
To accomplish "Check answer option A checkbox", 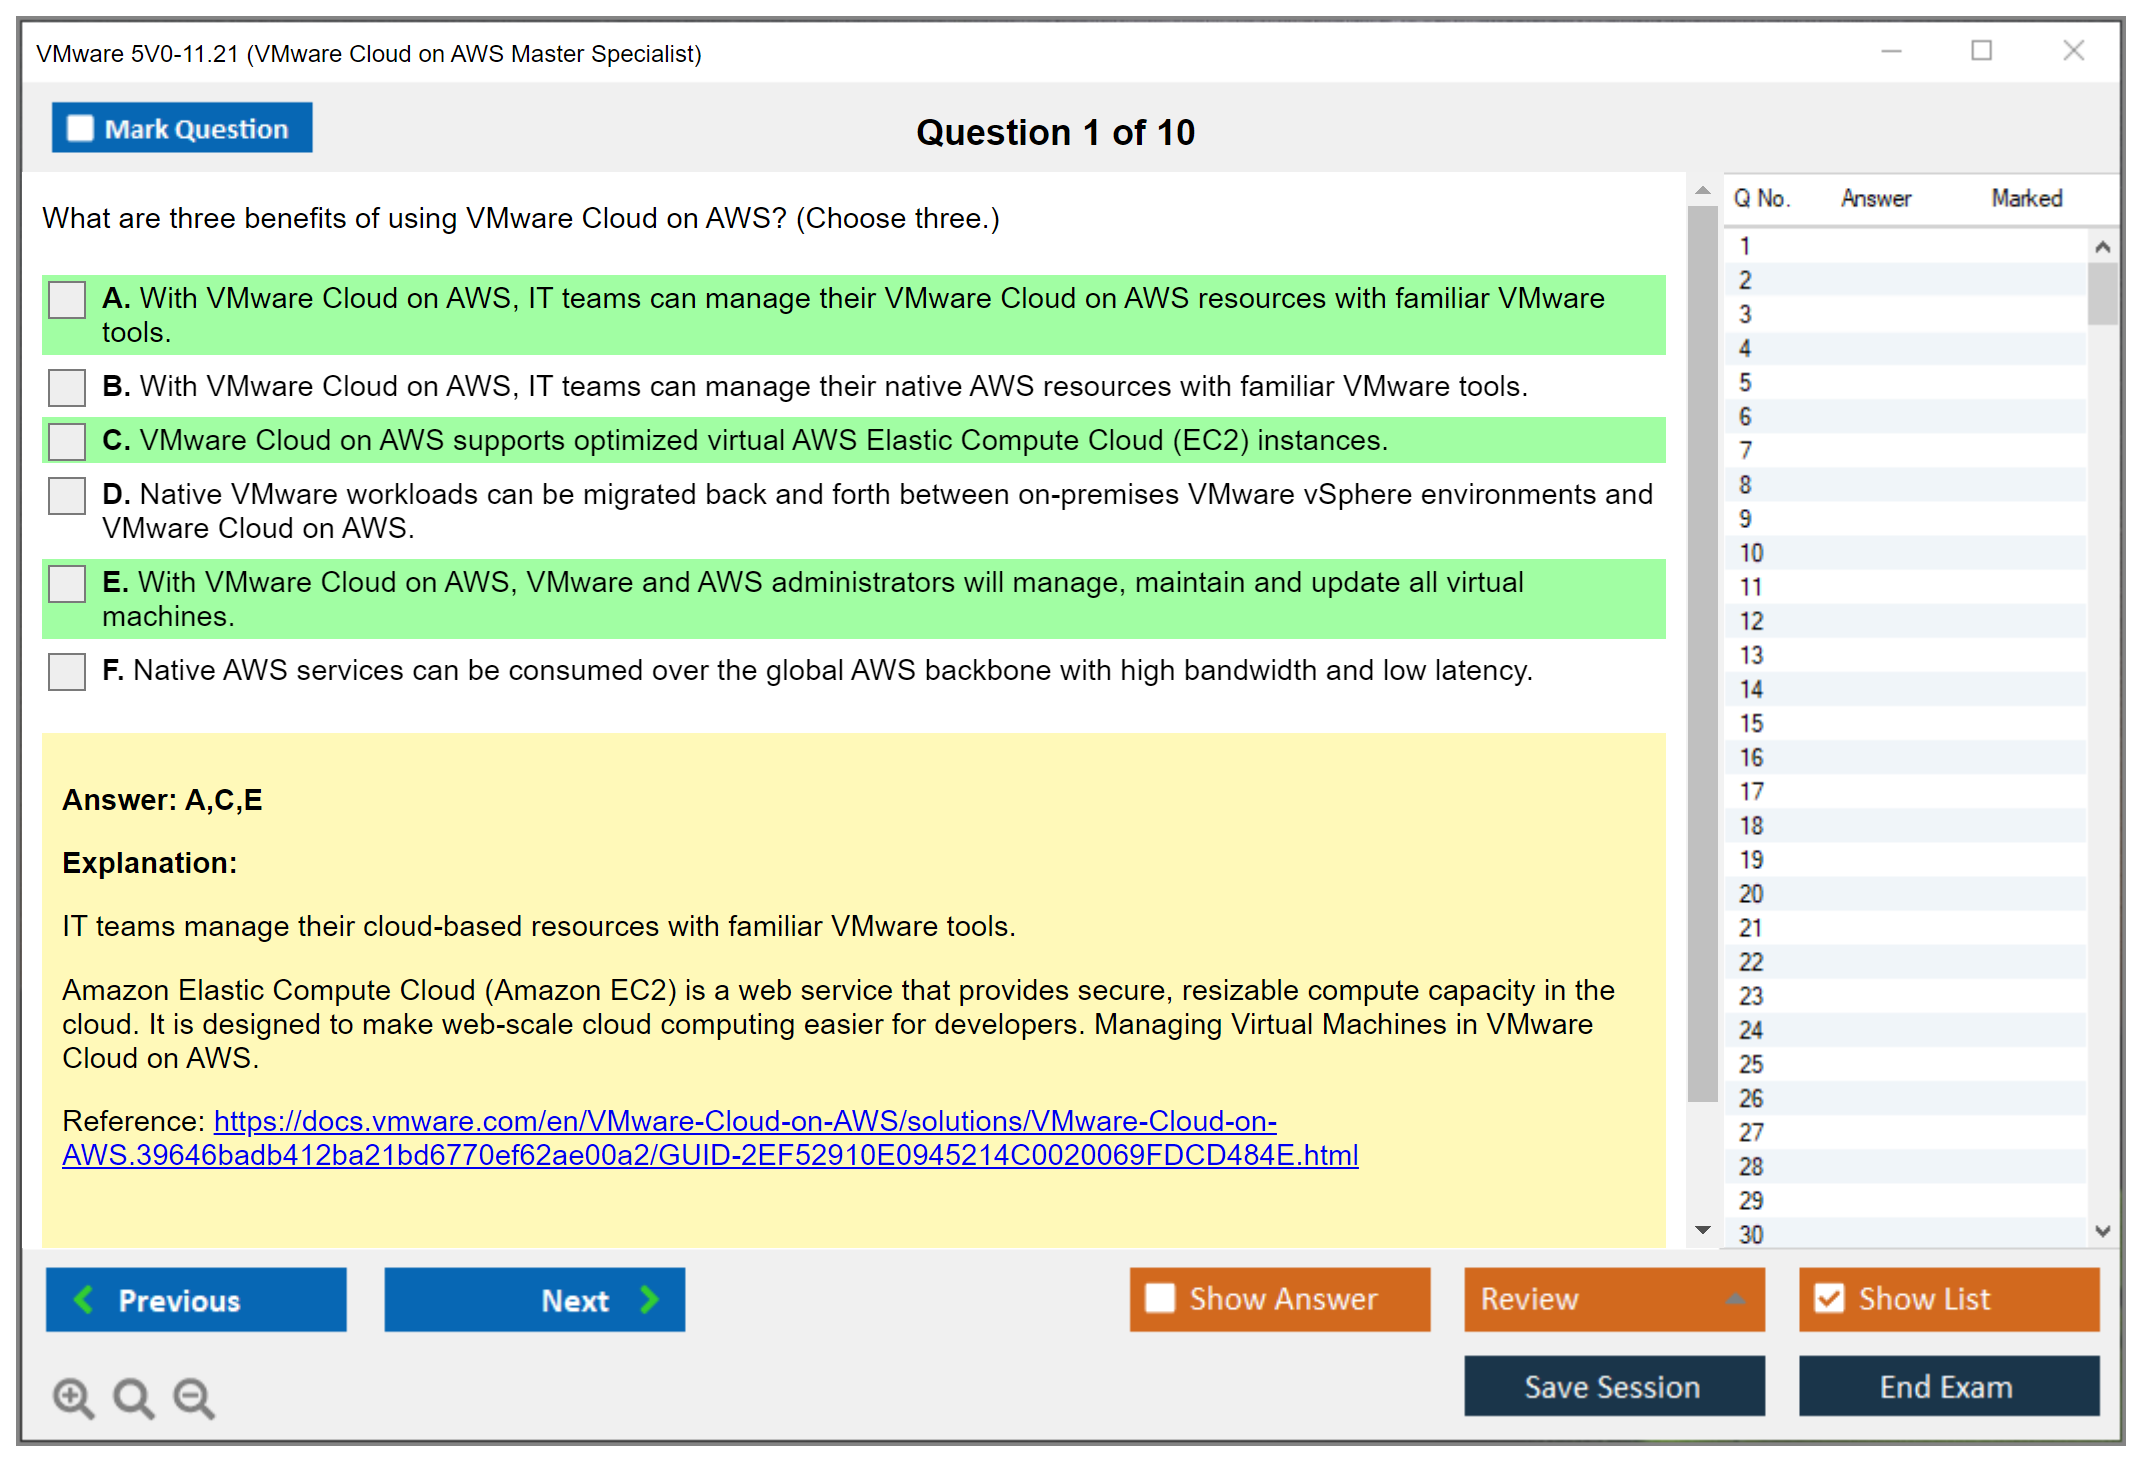I will (x=67, y=300).
